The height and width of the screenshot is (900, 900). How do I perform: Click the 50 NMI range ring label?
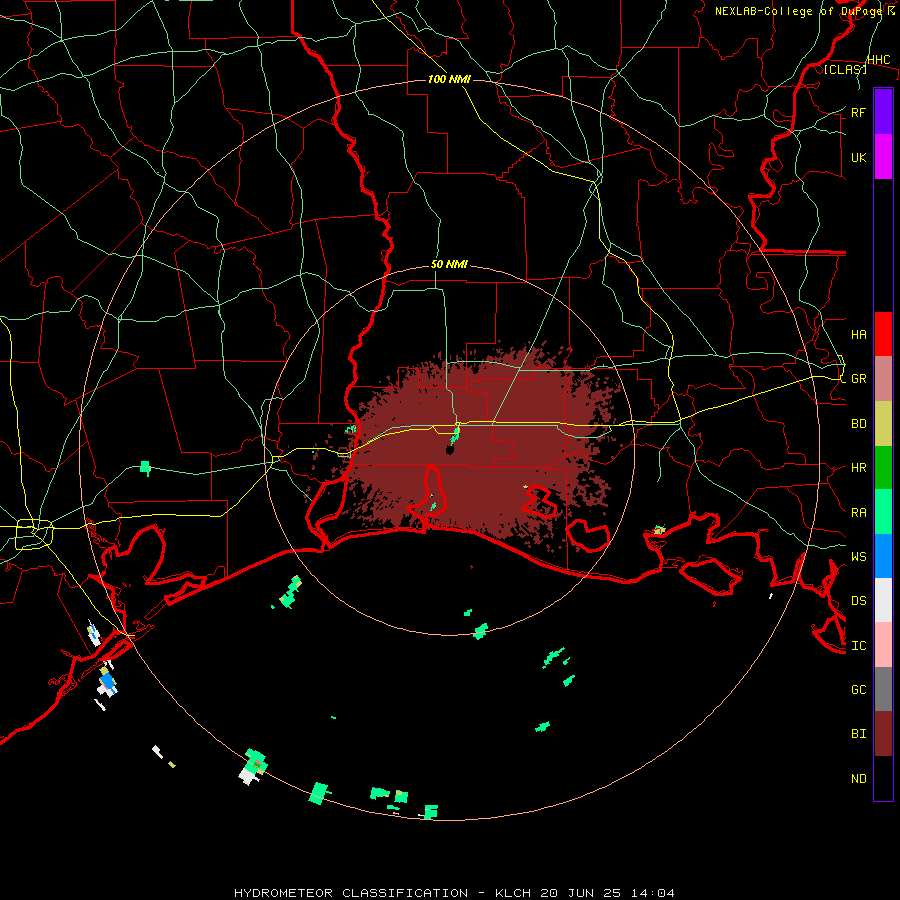point(449,265)
